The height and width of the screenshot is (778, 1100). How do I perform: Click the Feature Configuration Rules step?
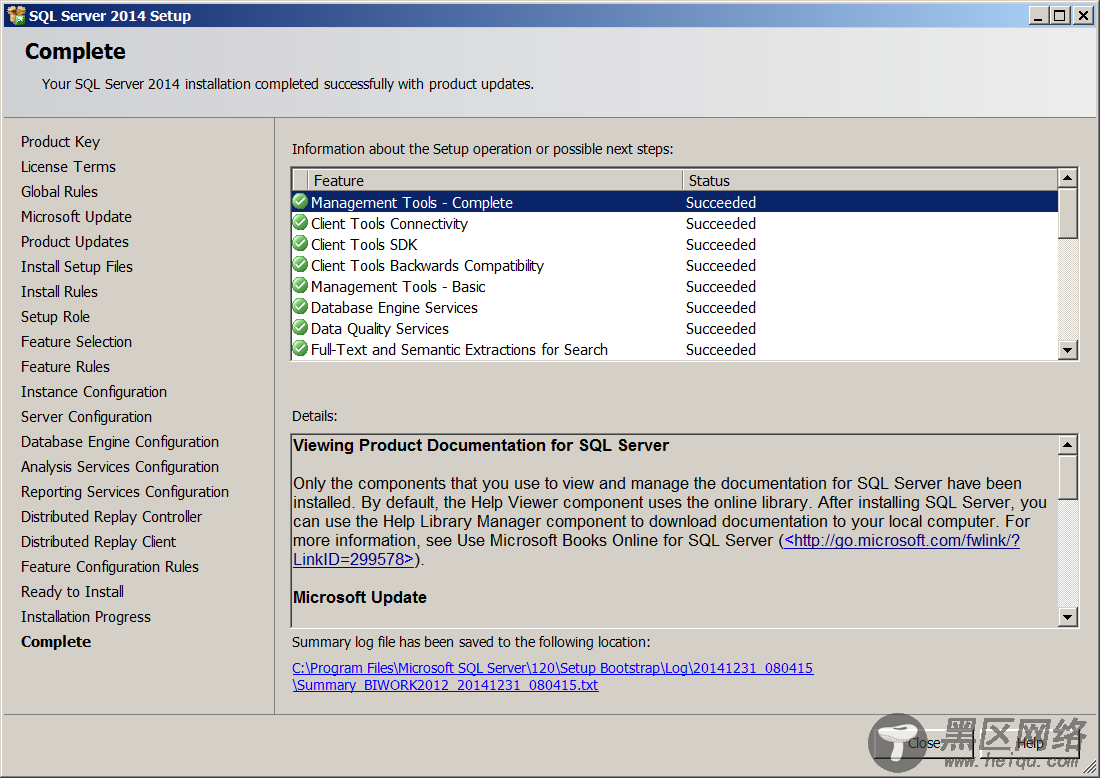click(x=110, y=567)
